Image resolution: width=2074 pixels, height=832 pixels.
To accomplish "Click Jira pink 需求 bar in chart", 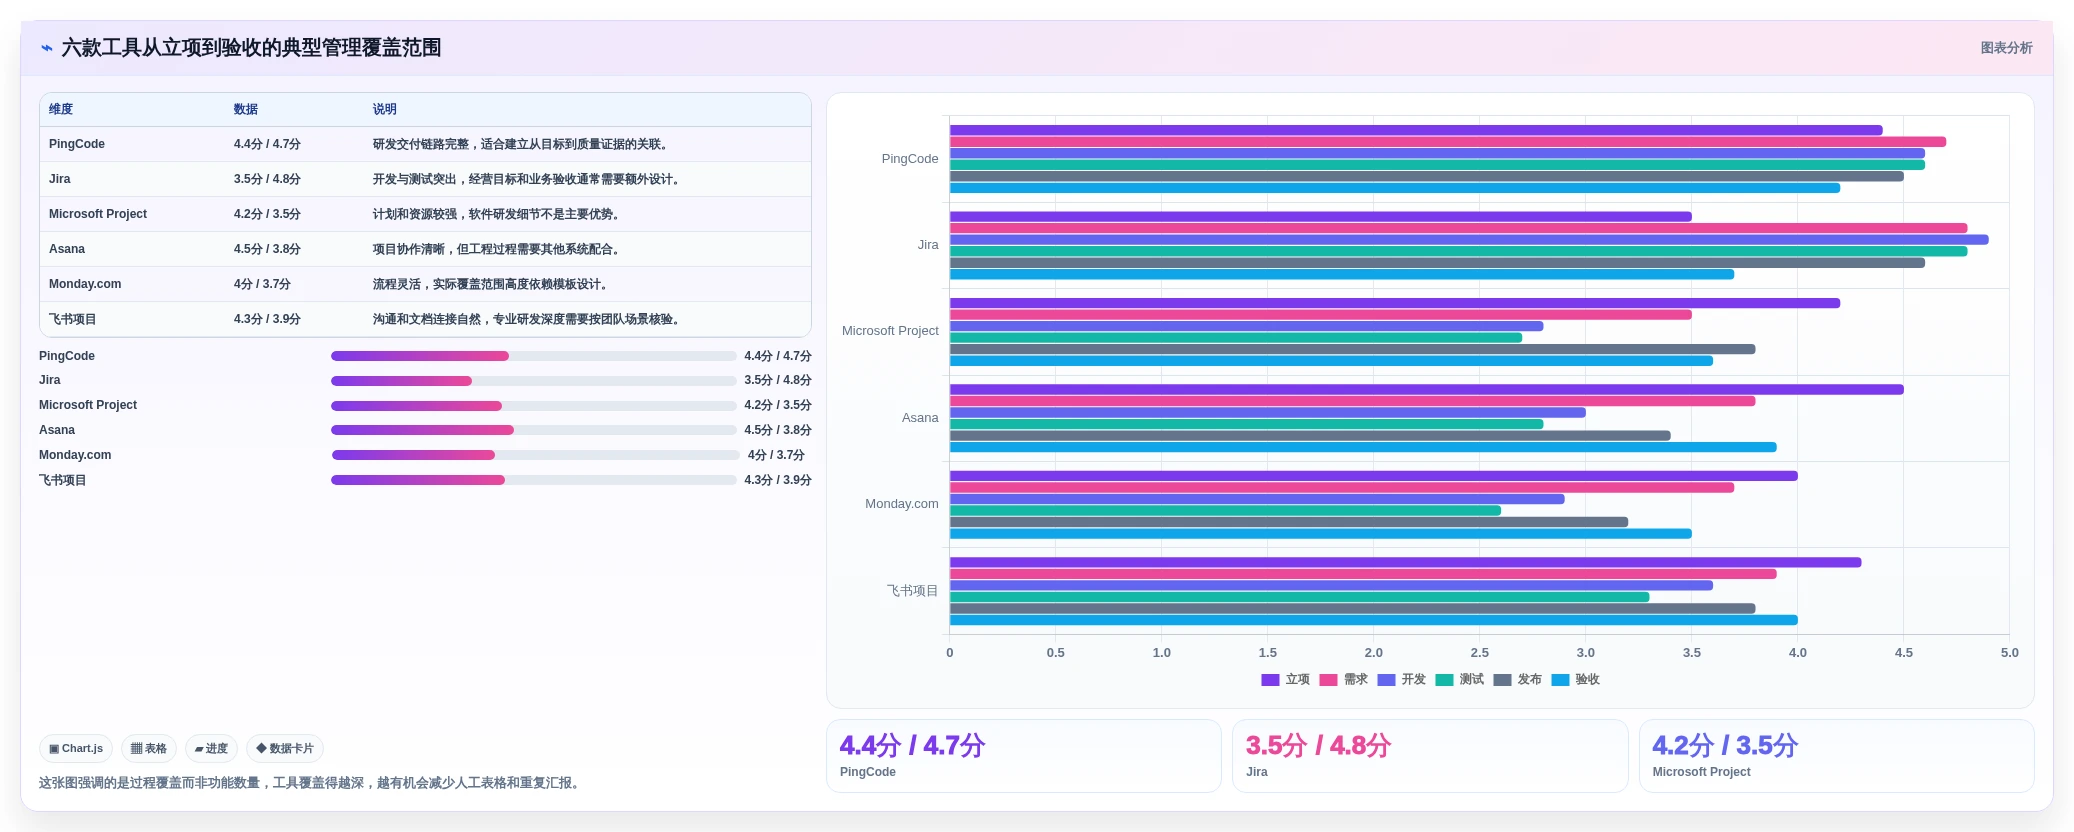I will coord(1458,228).
